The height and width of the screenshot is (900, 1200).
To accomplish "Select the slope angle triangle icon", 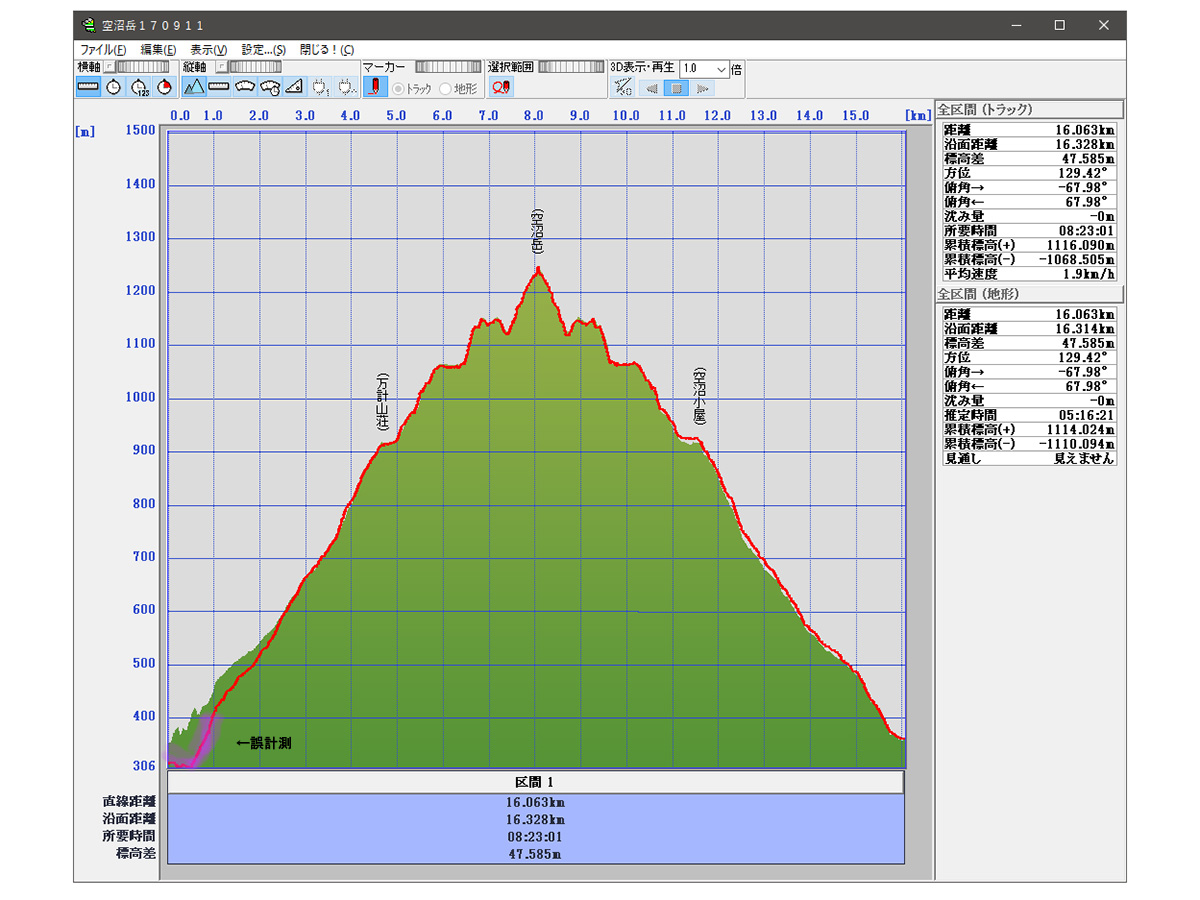I will click(x=294, y=87).
